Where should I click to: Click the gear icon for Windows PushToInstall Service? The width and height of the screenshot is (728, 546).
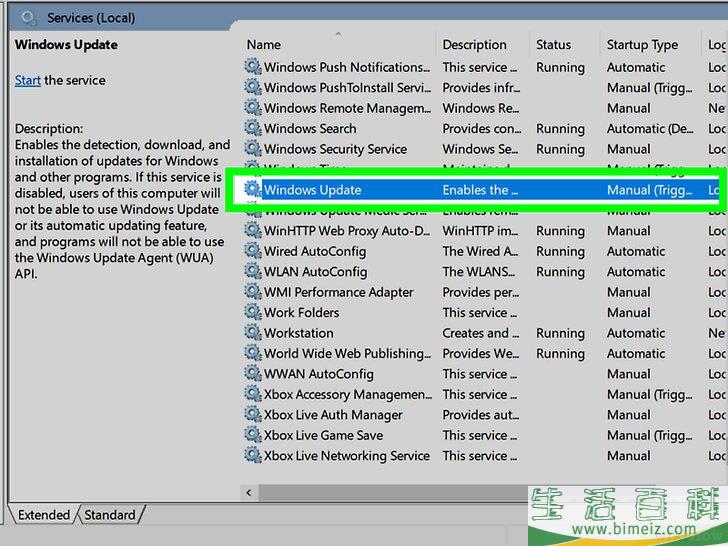(253, 87)
